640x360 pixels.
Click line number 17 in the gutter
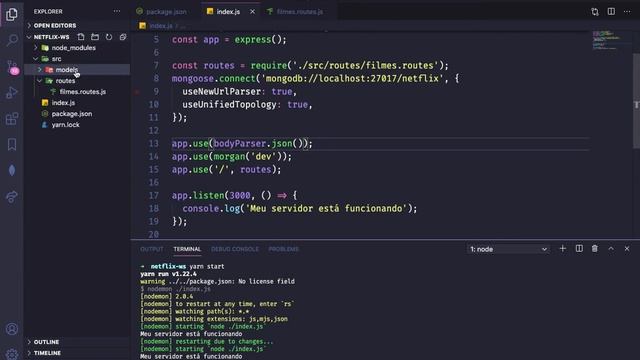[153, 196]
